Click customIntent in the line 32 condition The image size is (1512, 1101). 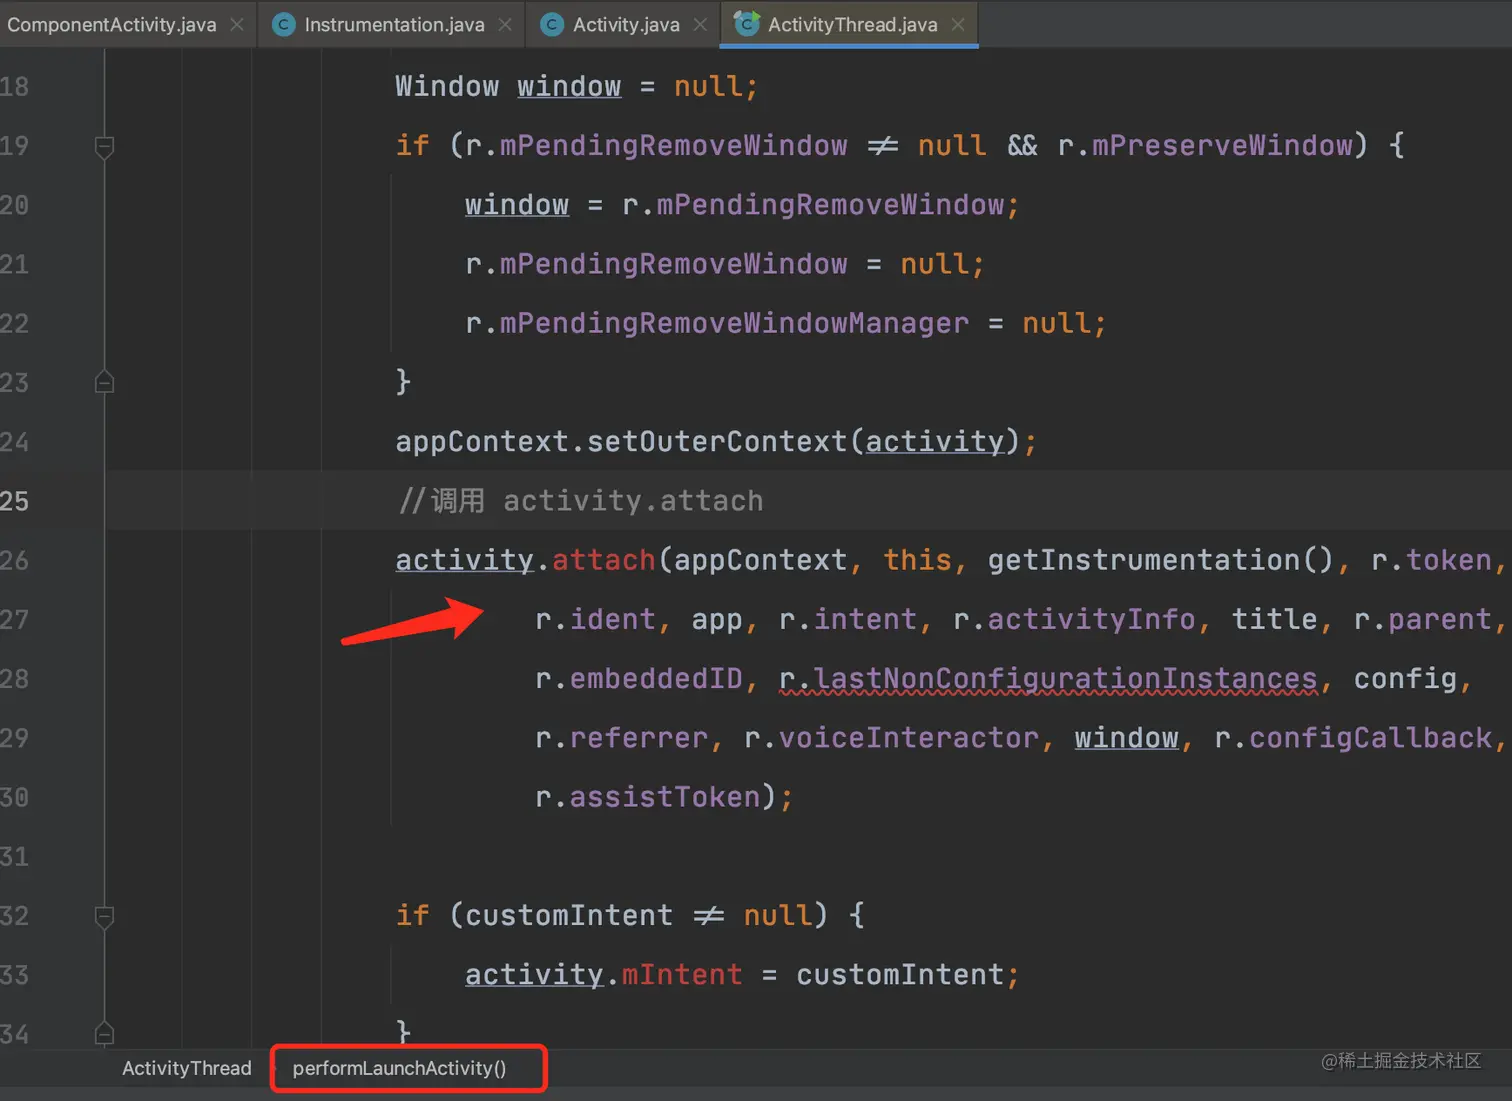[569, 916]
